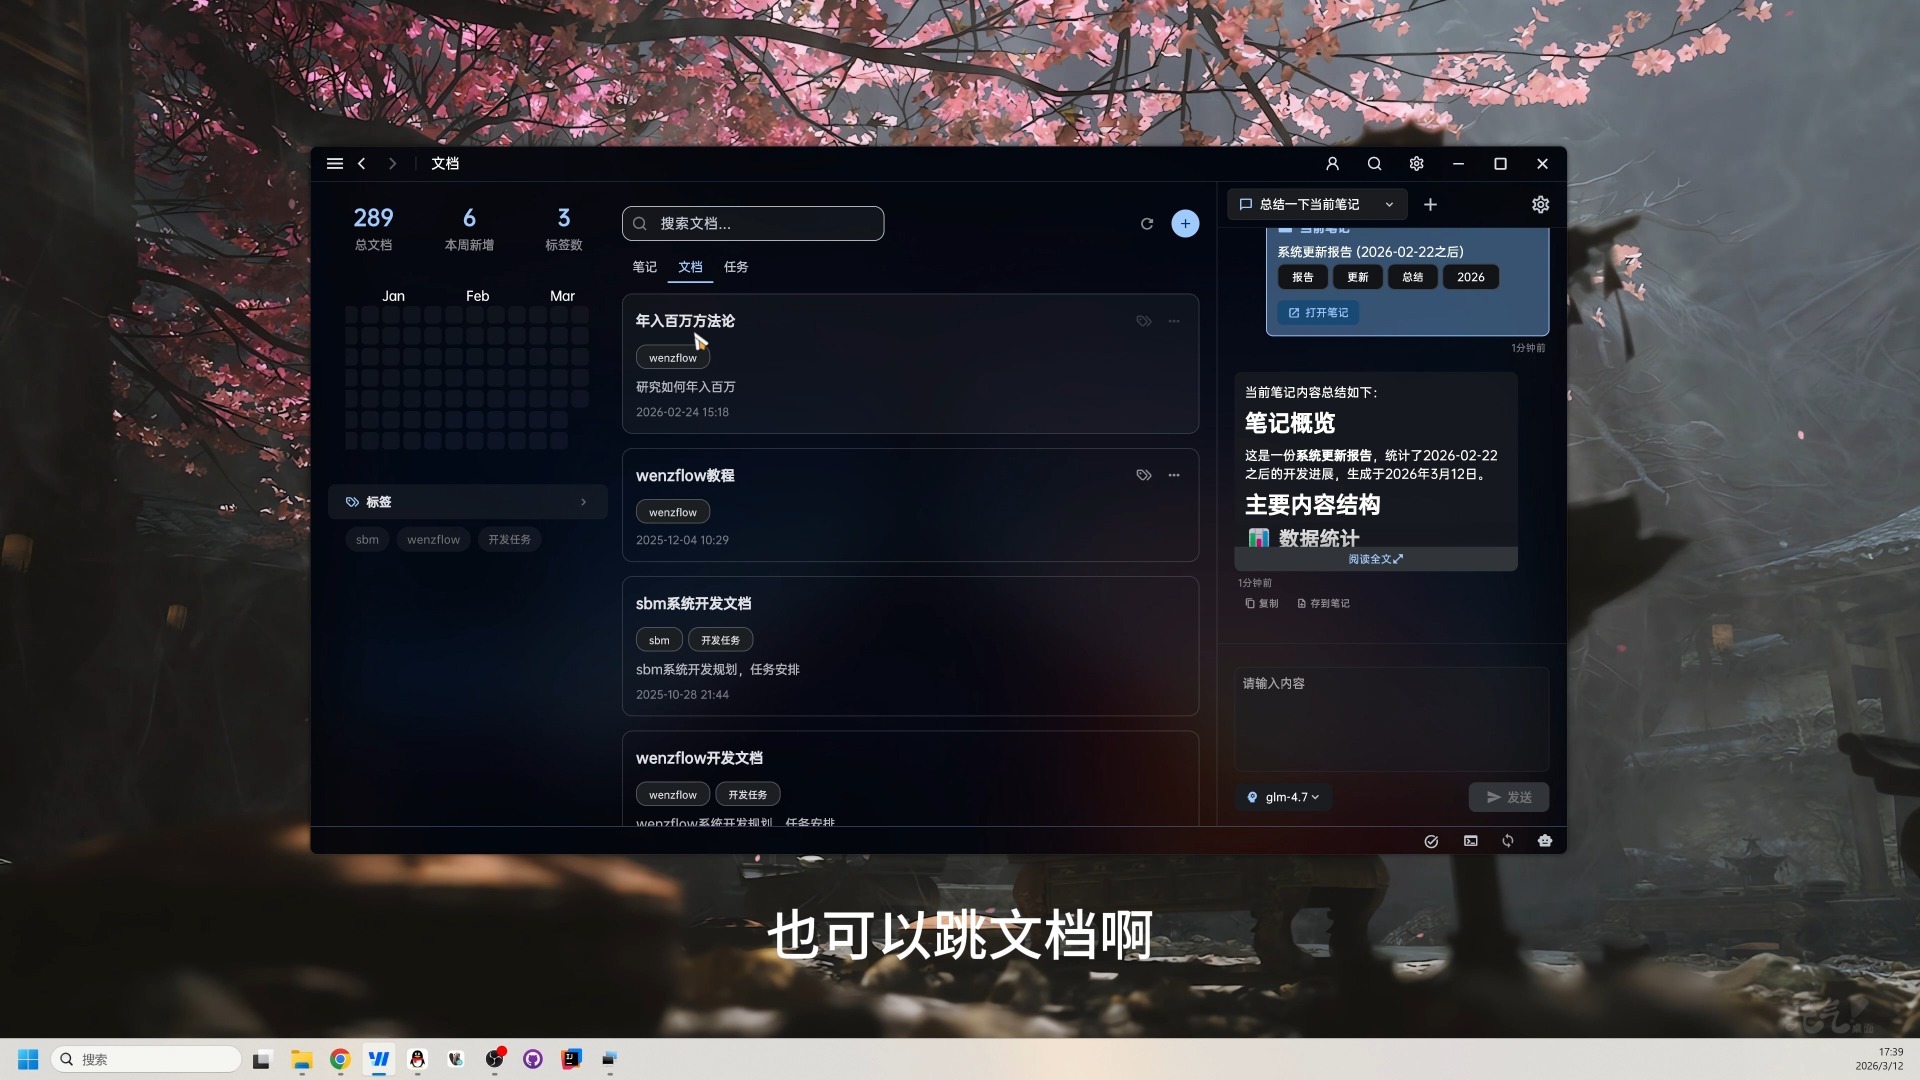Open more options on 年入百万方法论 card
The image size is (1920, 1080).
click(1174, 322)
